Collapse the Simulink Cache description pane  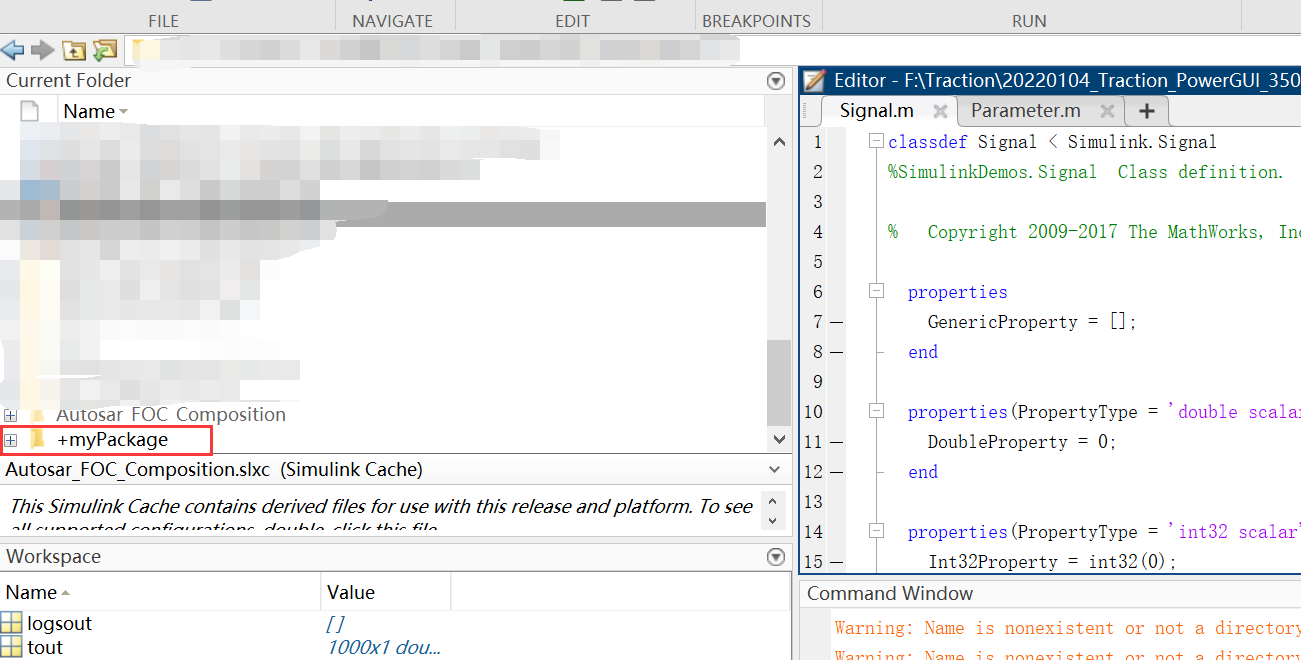pyautogui.click(x=774, y=471)
